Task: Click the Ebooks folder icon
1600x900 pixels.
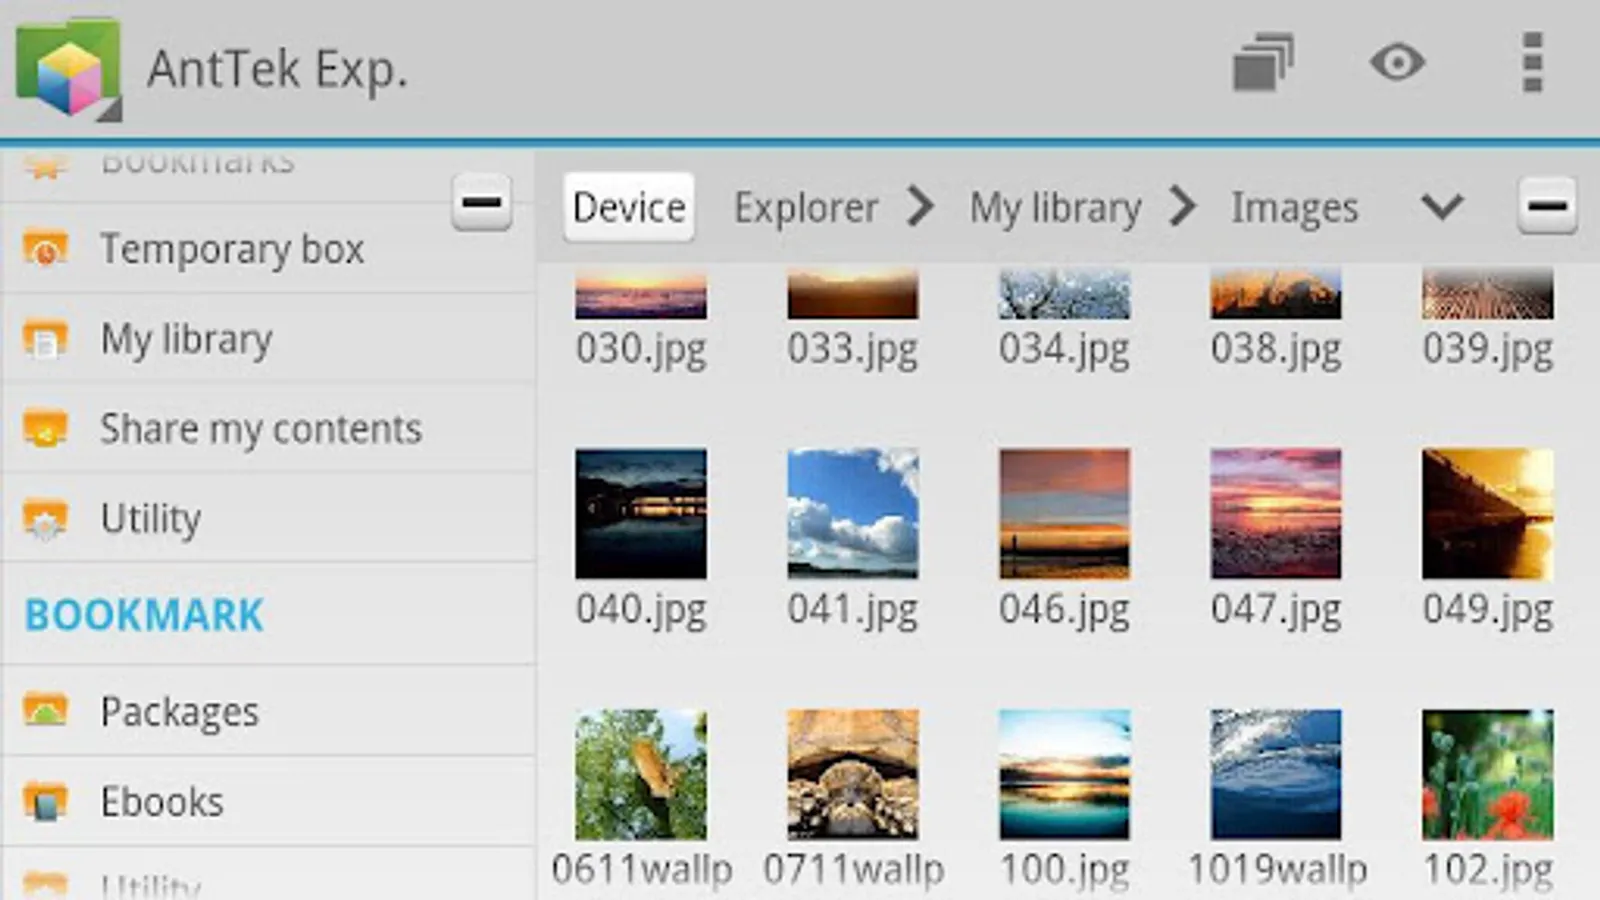Action: (x=45, y=802)
